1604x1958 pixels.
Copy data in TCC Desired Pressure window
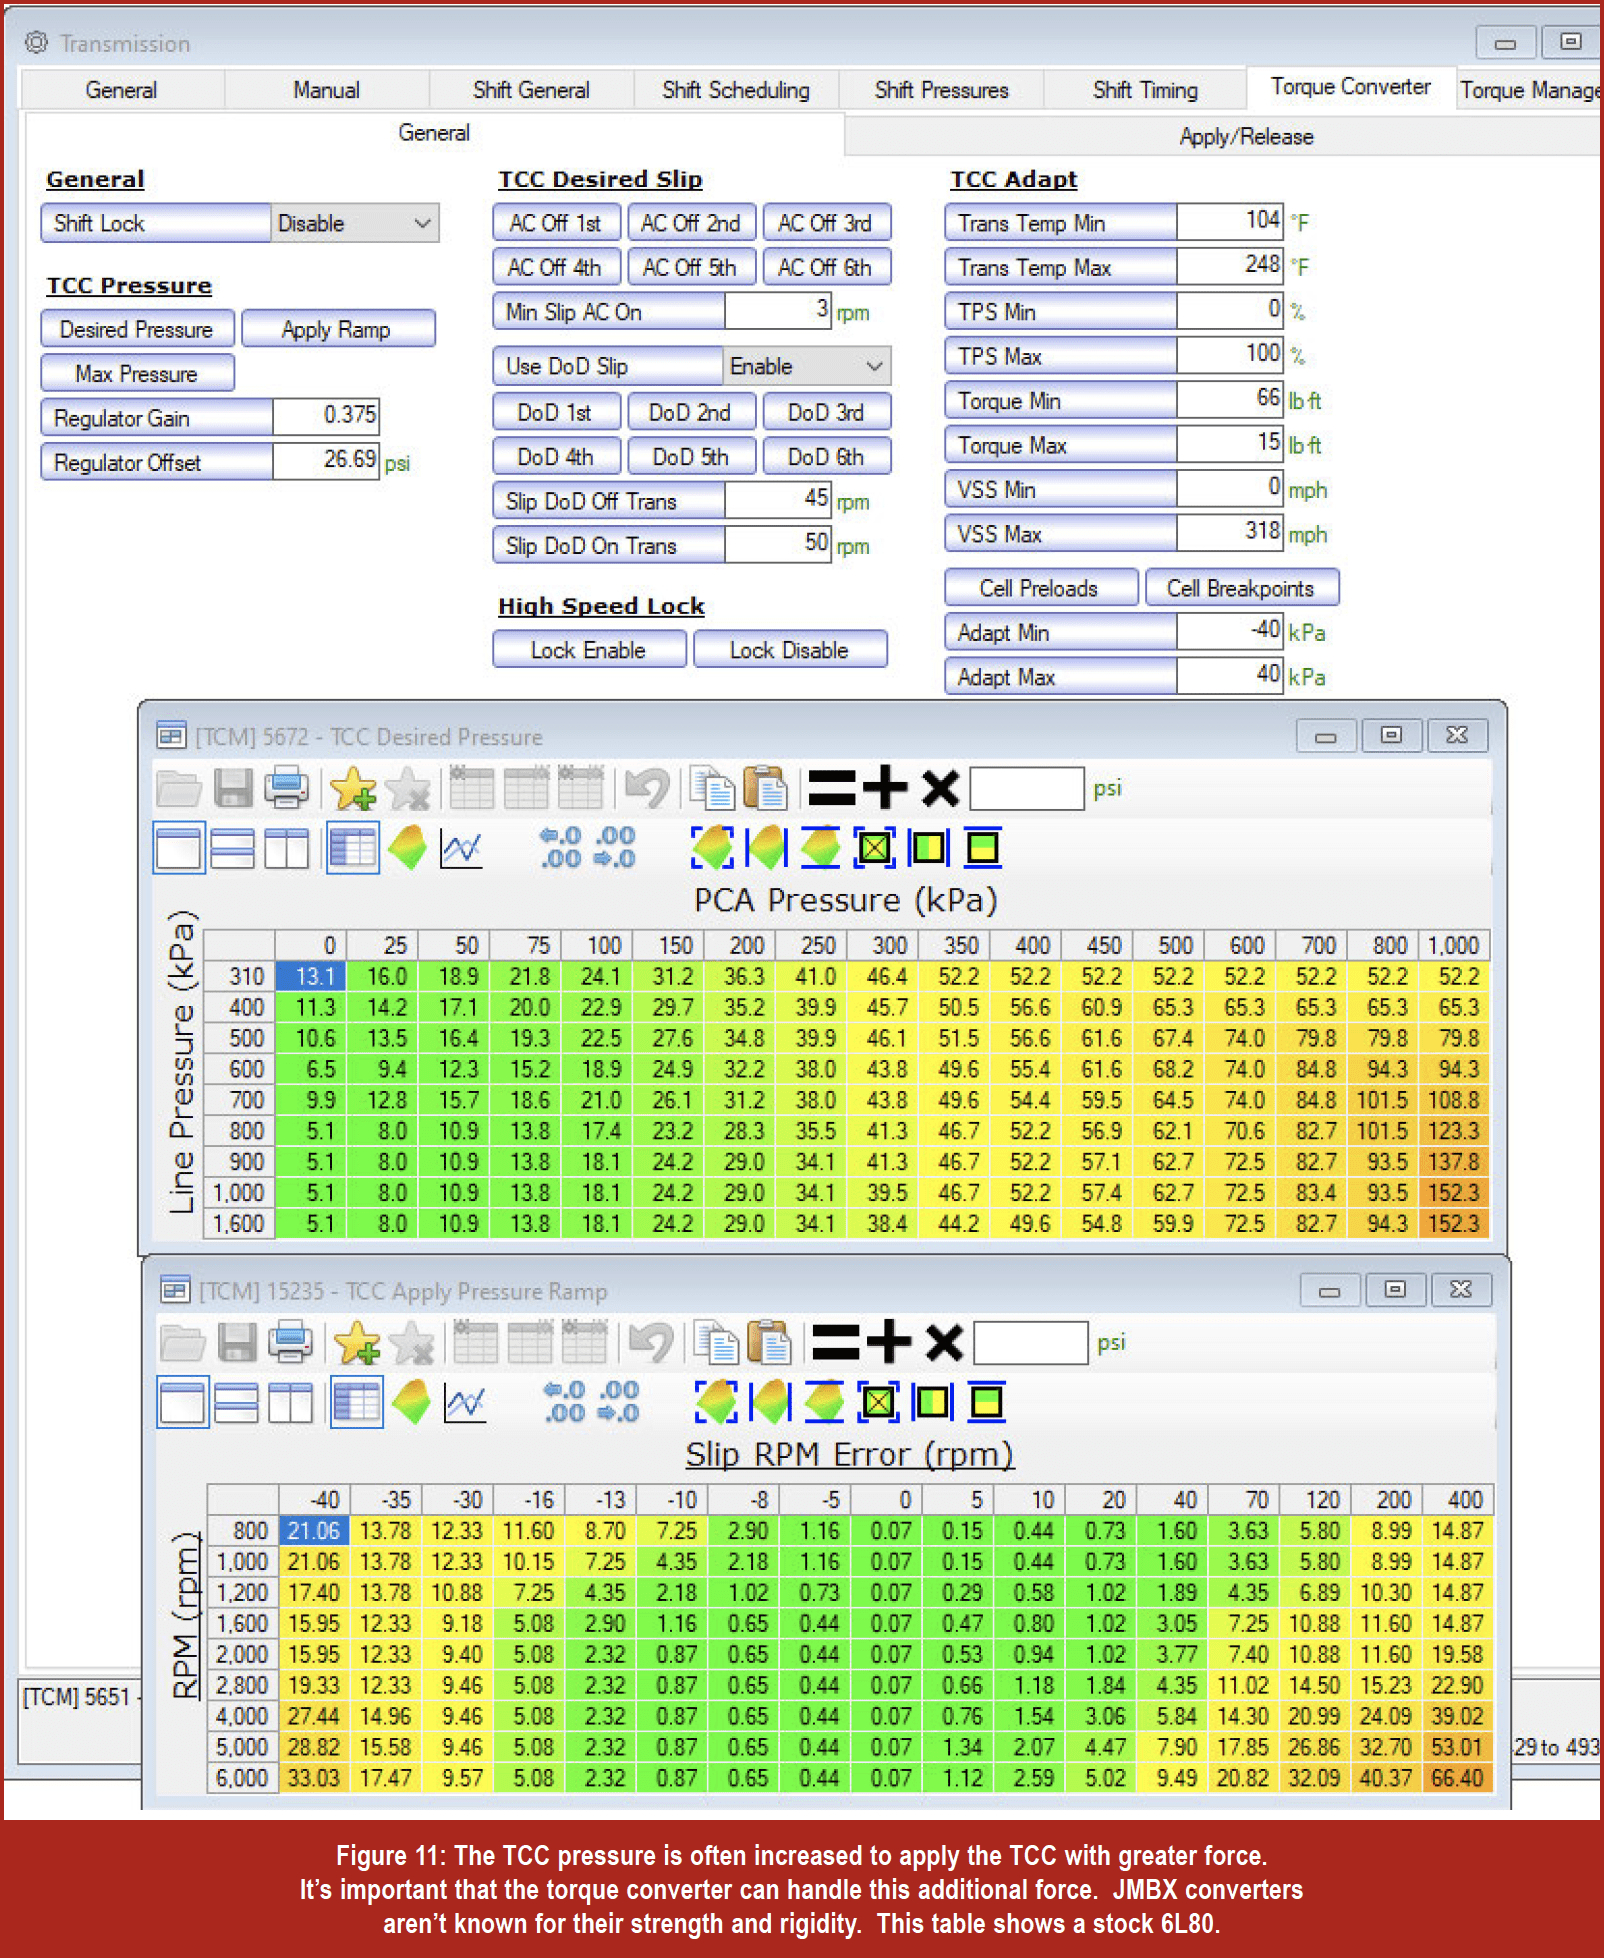tap(713, 788)
